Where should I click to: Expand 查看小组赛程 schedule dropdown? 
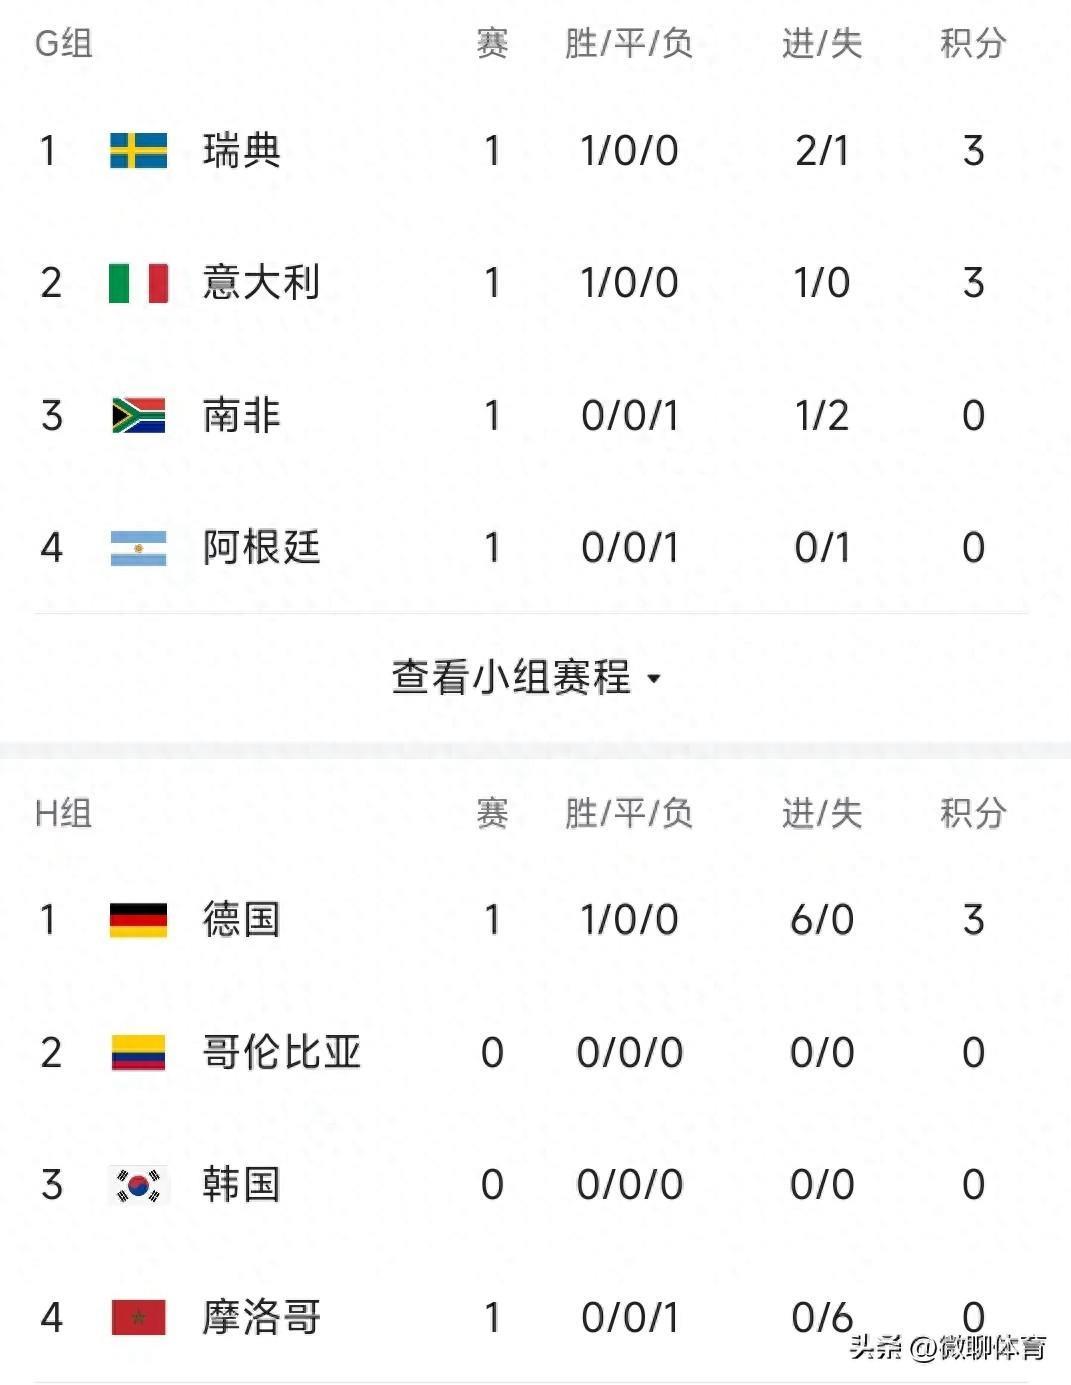pos(511,677)
